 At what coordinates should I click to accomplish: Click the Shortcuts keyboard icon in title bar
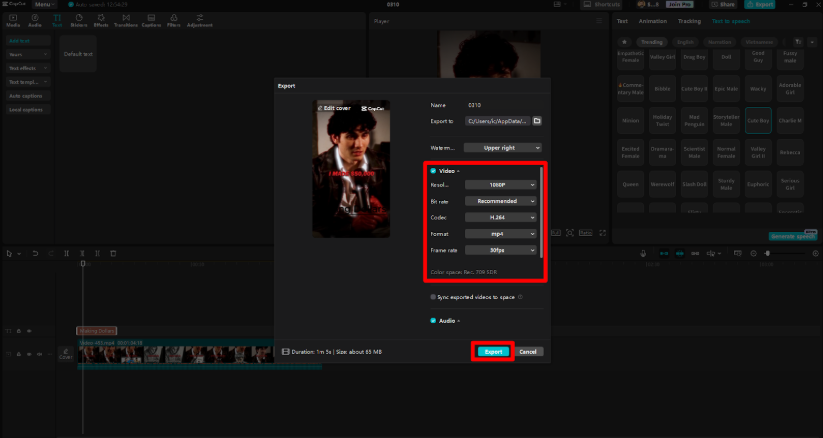coord(587,4)
